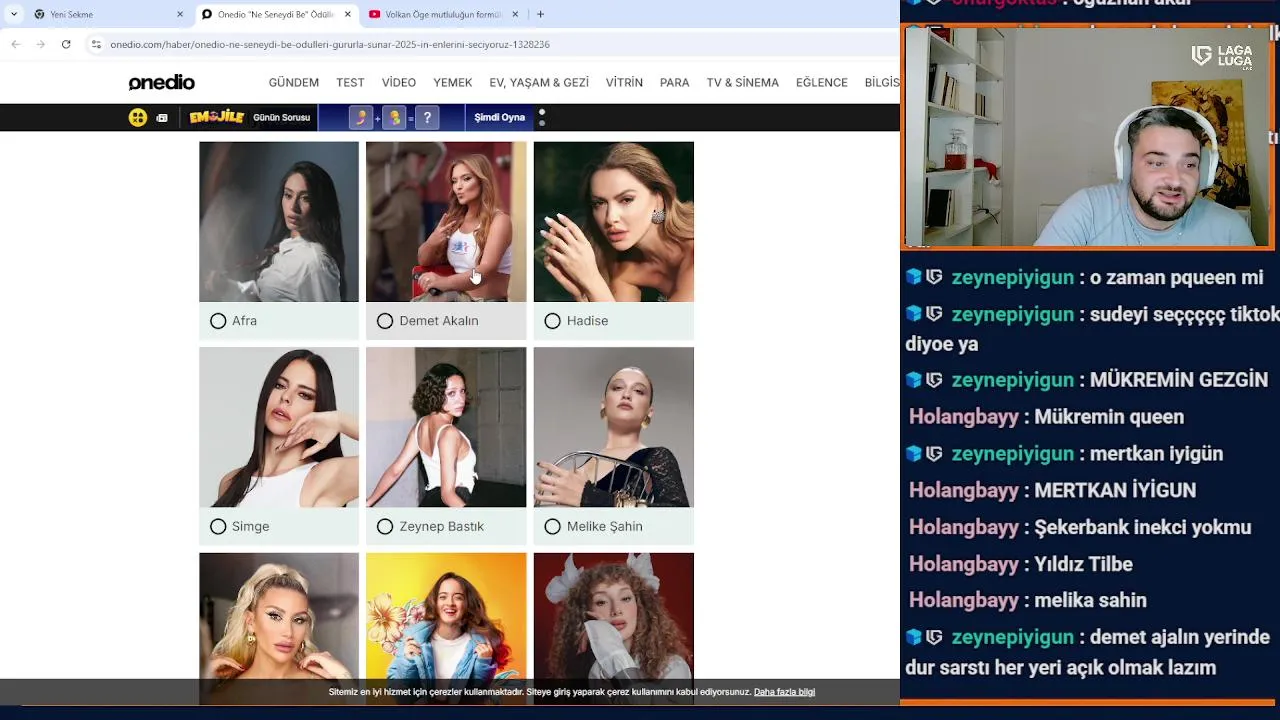1280x720 pixels.
Task: Close the Onedio tab
Action: (348, 14)
